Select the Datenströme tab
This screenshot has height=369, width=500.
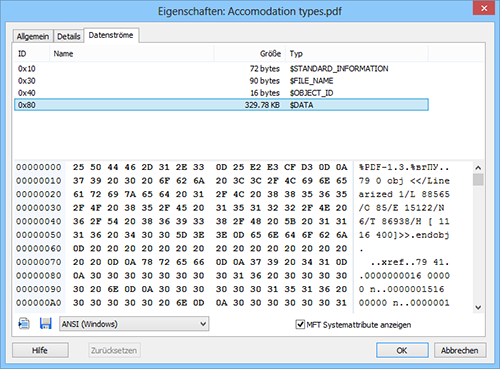[111, 35]
